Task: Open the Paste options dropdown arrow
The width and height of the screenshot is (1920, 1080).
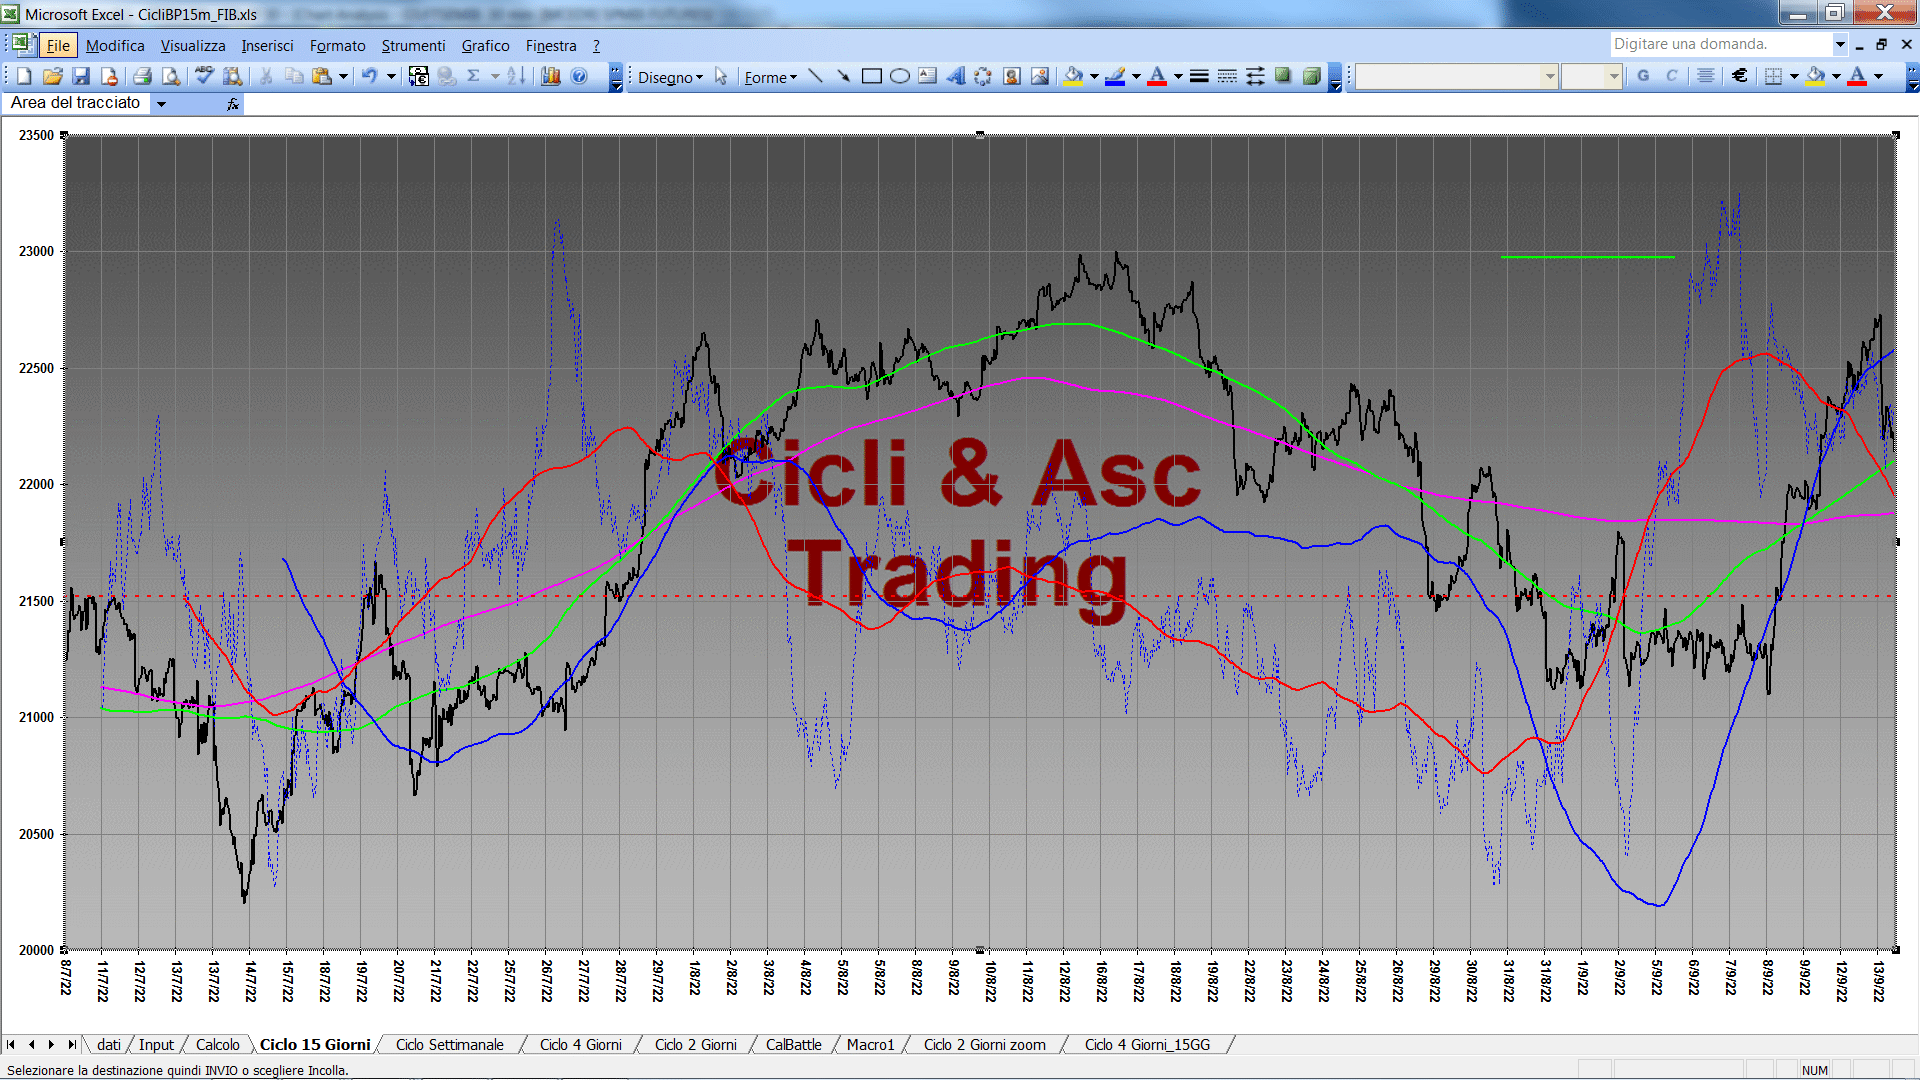Action: 343,76
